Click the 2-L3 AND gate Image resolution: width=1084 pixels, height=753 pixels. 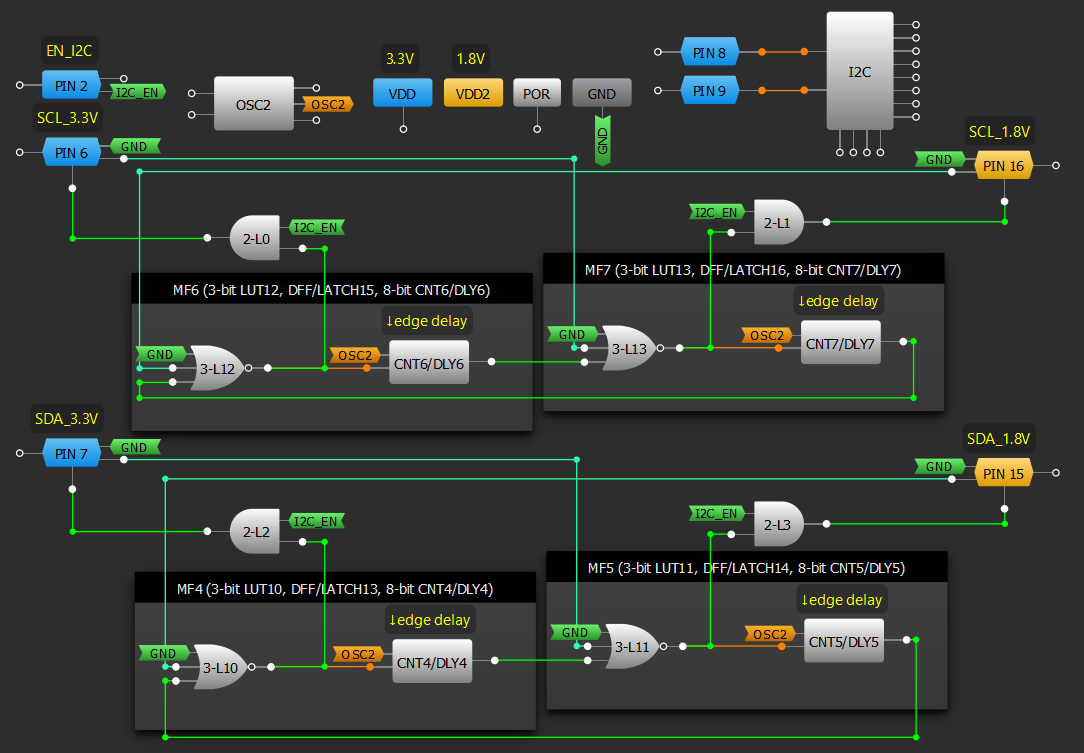777,524
